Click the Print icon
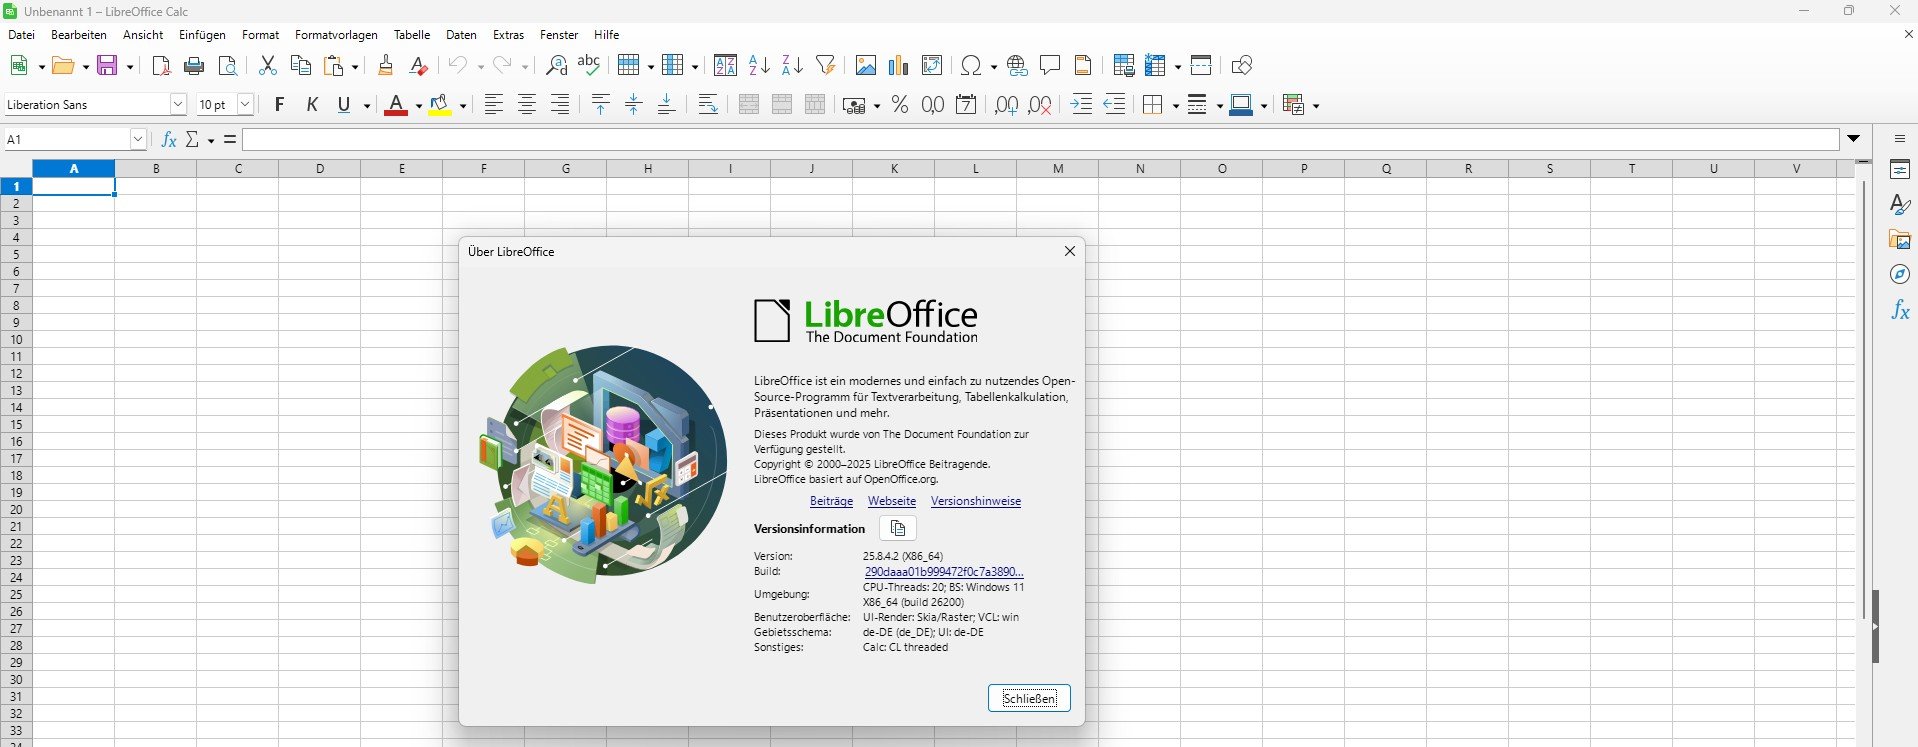The image size is (1918, 747). pyautogui.click(x=194, y=66)
